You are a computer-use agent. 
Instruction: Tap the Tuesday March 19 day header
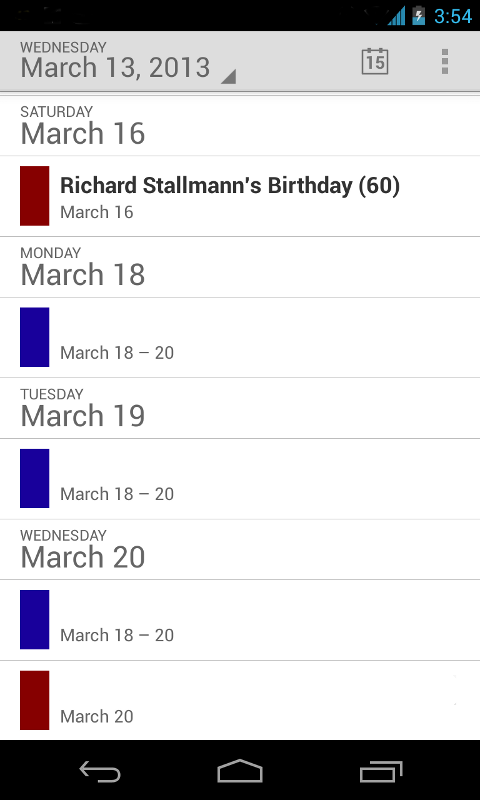[240, 408]
